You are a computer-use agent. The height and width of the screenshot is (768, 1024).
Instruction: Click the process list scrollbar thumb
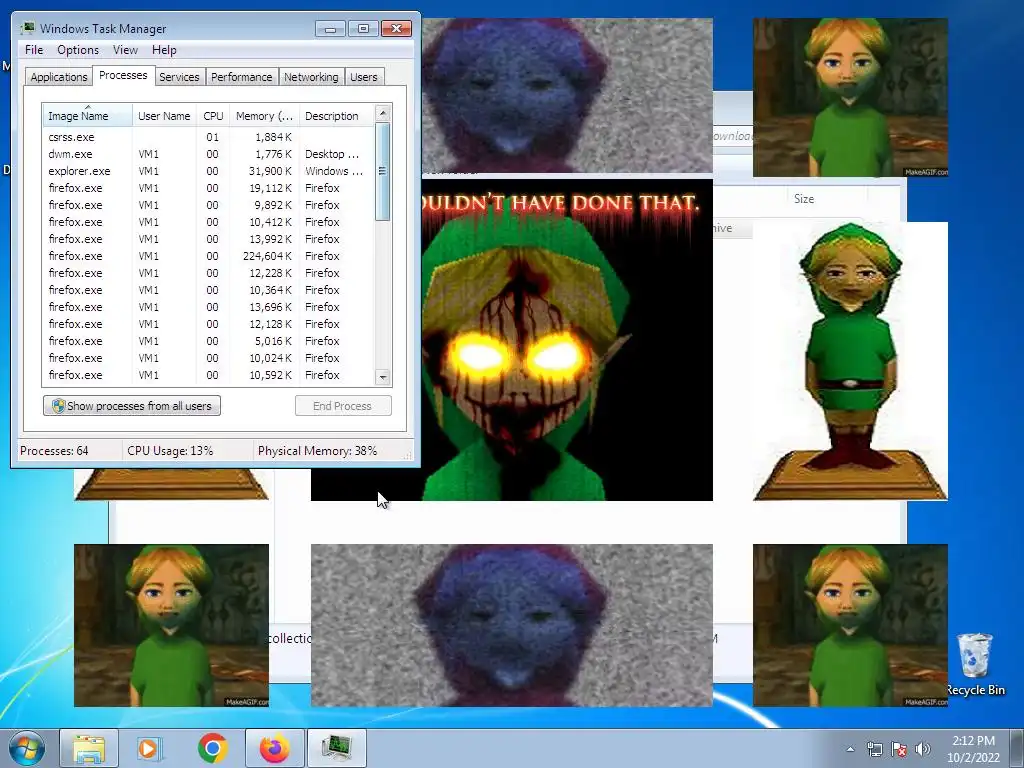click(x=383, y=171)
